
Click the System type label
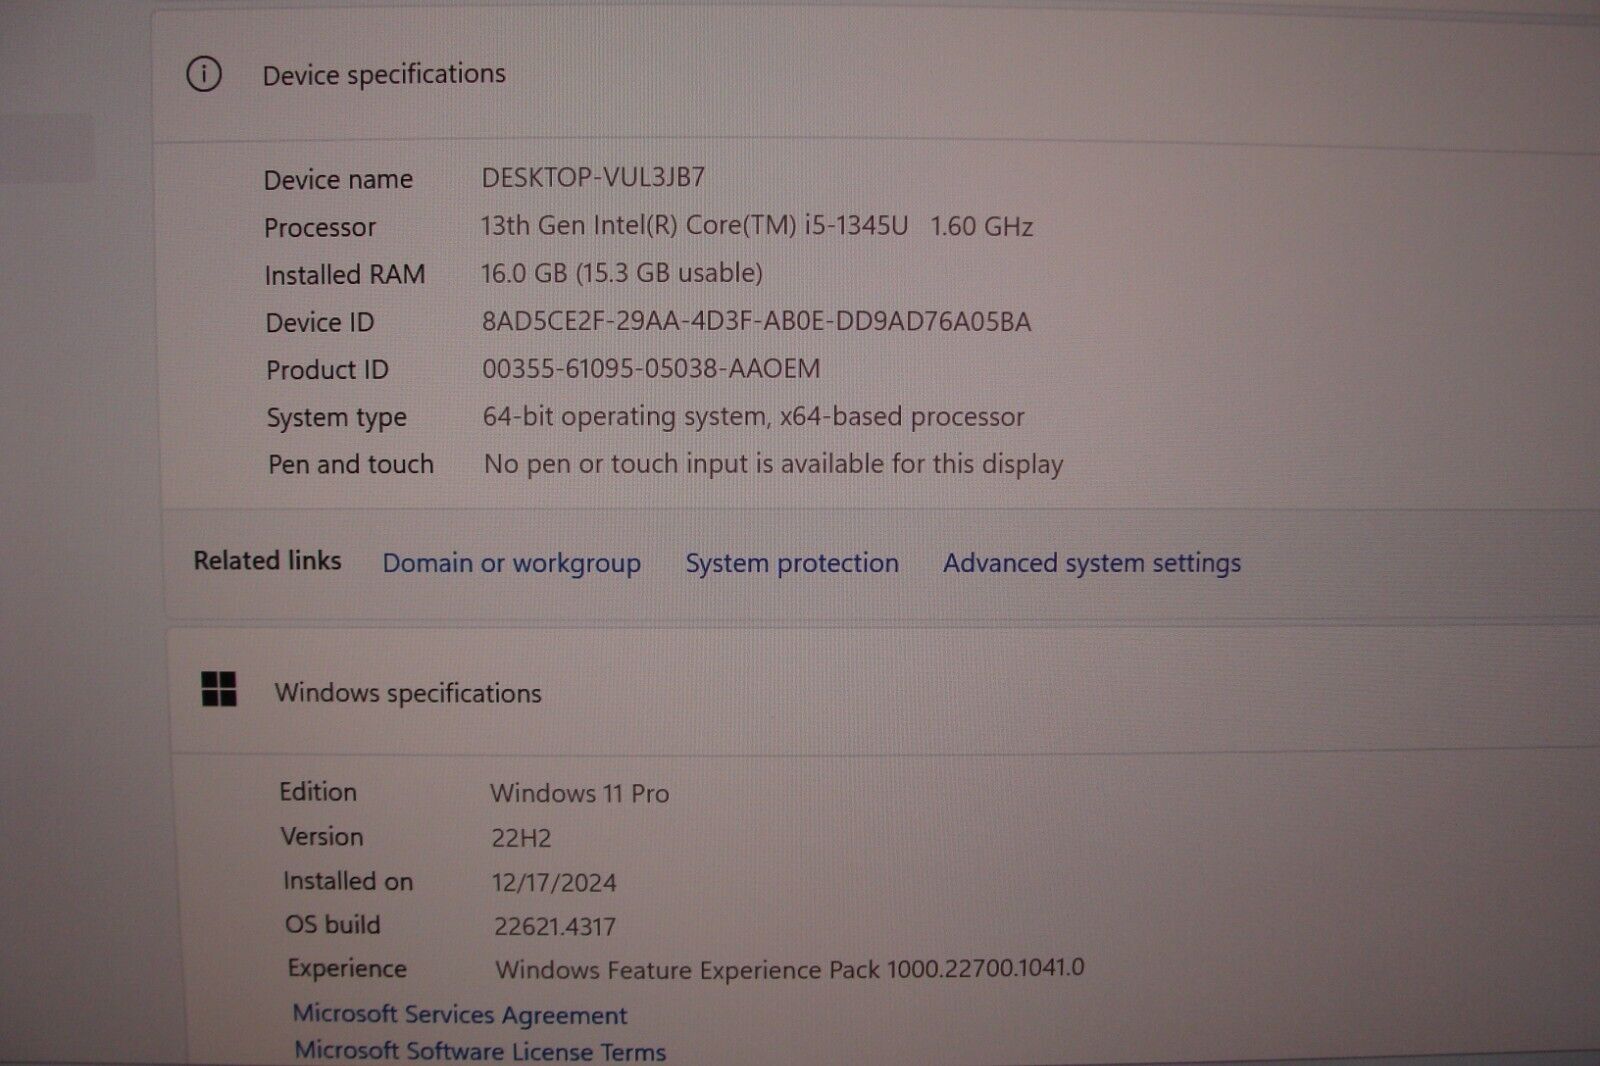[x=337, y=418]
